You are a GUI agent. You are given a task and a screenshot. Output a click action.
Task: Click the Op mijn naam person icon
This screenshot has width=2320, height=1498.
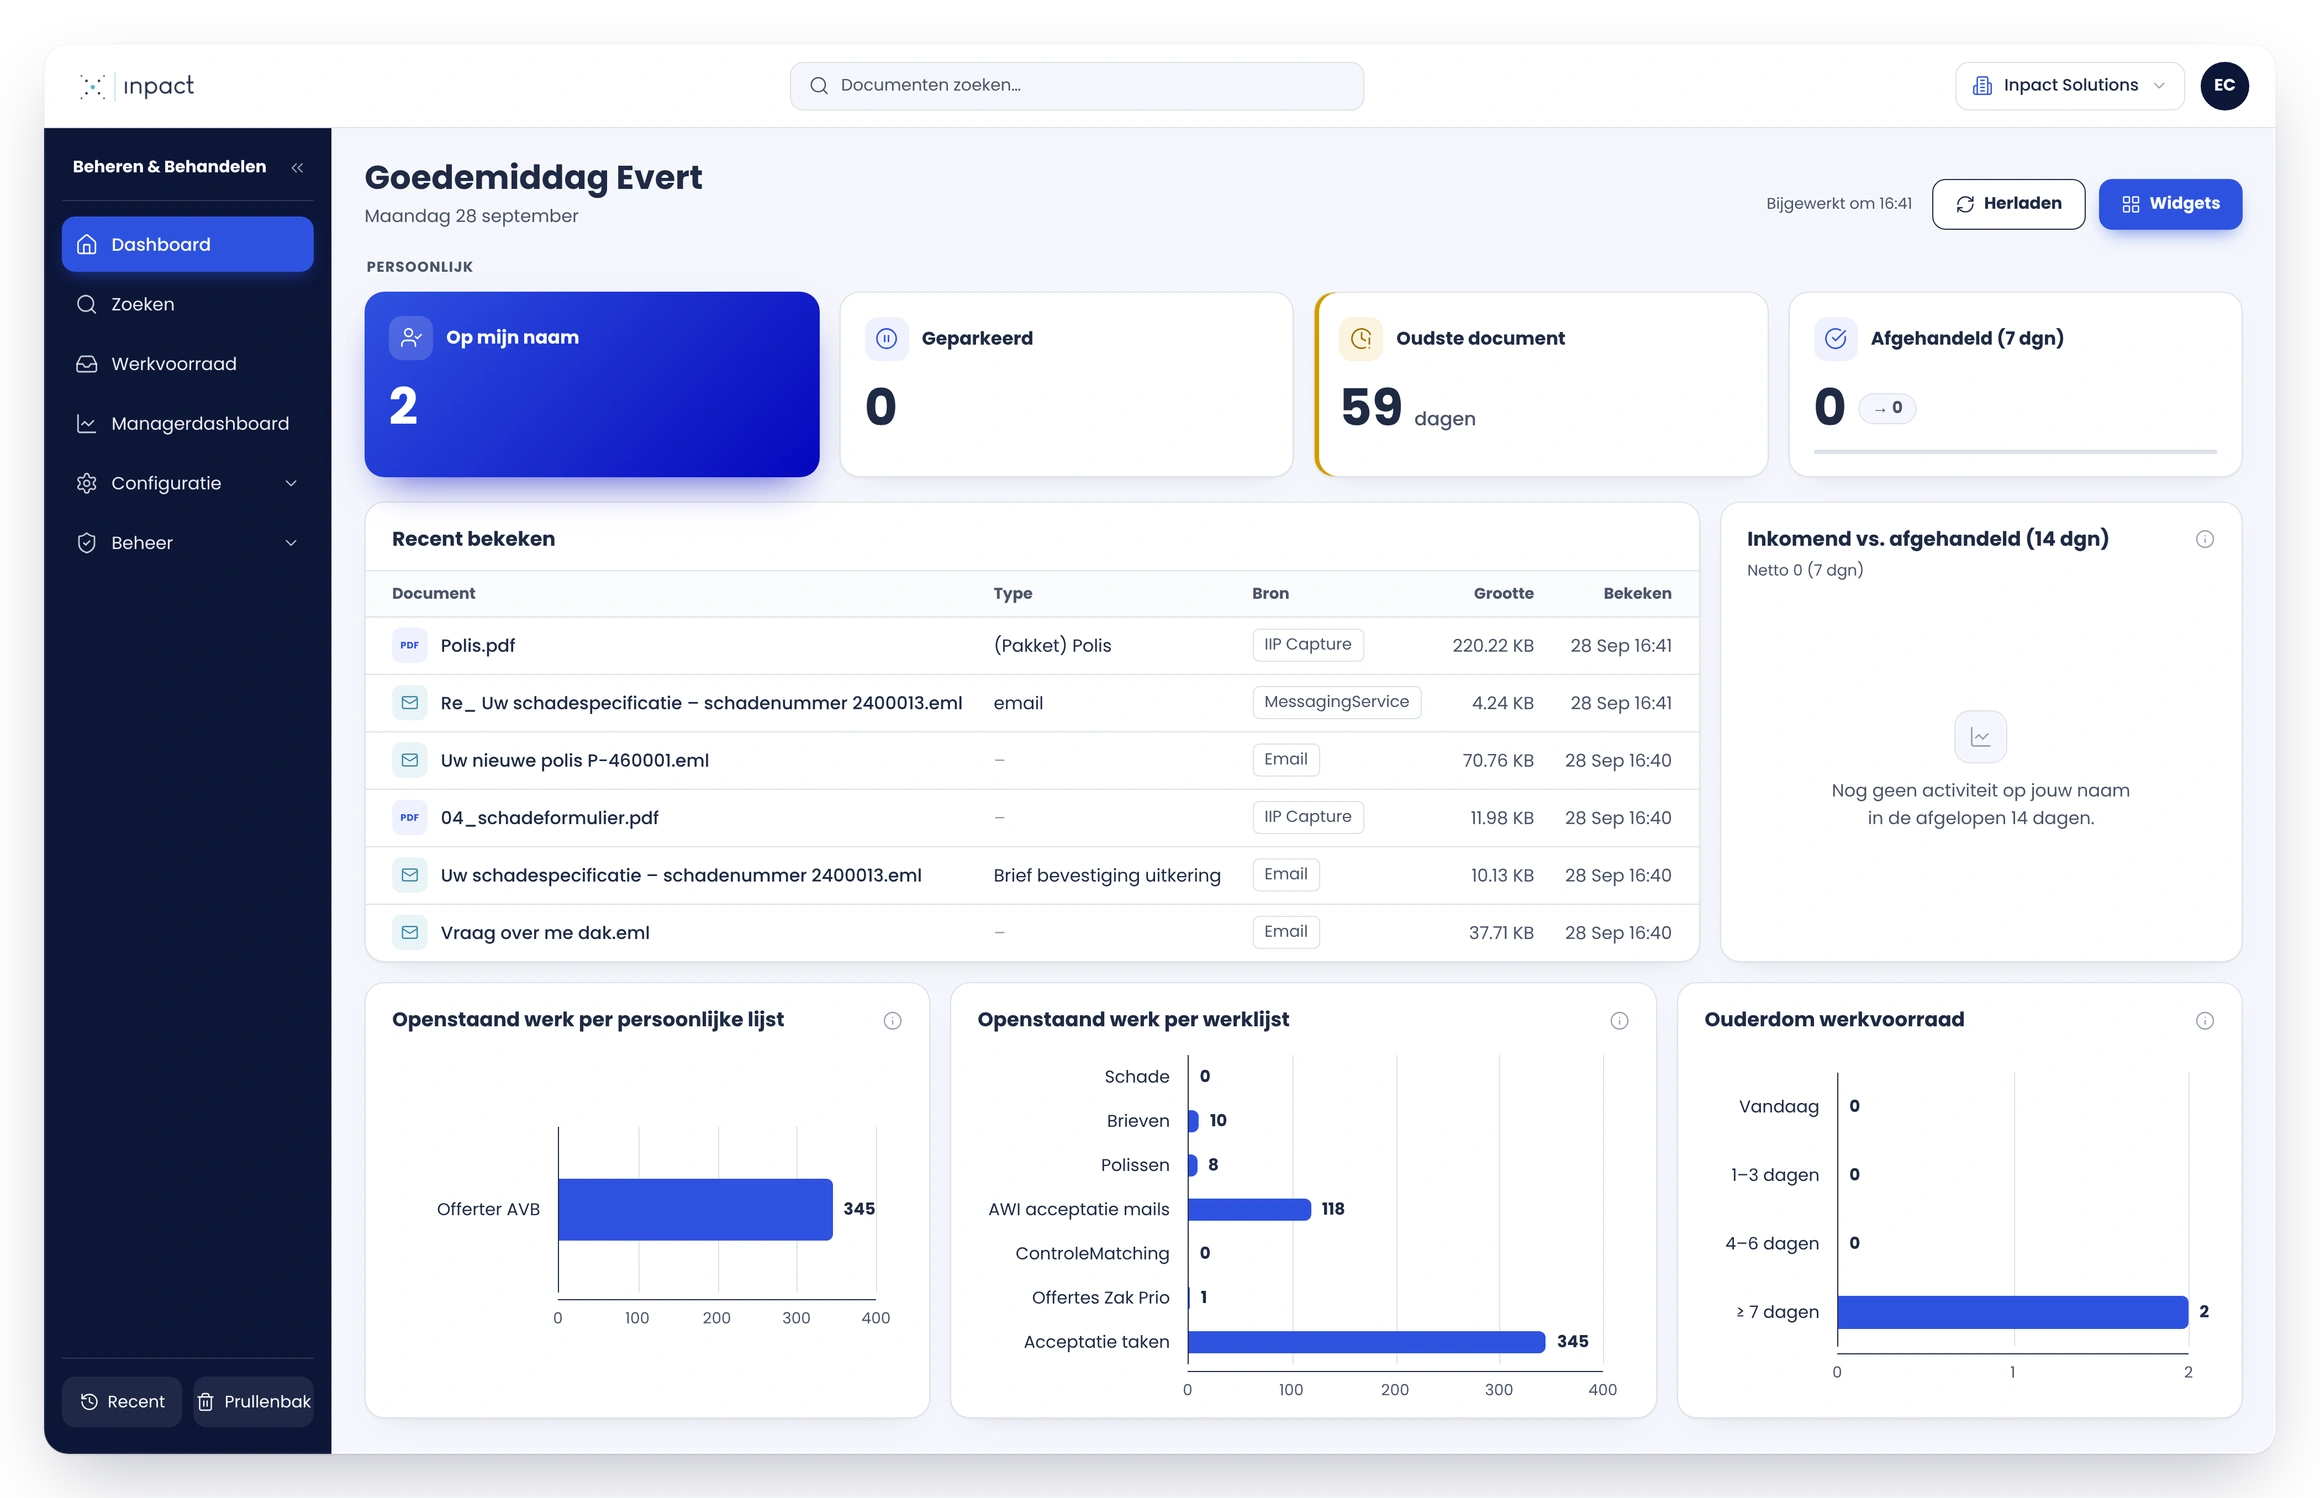411,338
